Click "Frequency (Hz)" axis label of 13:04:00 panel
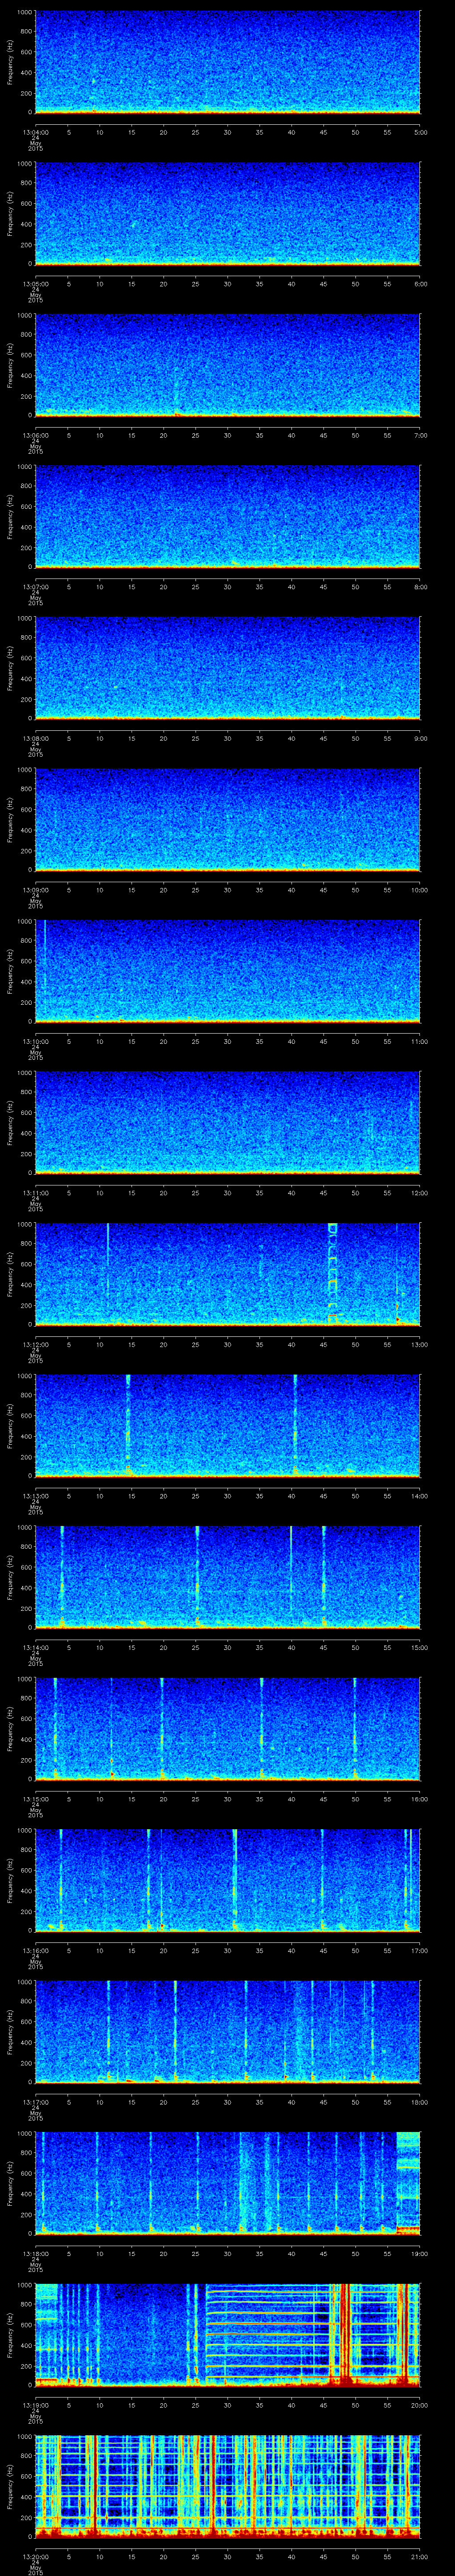The height and width of the screenshot is (2576, 455). pos(10,63)
